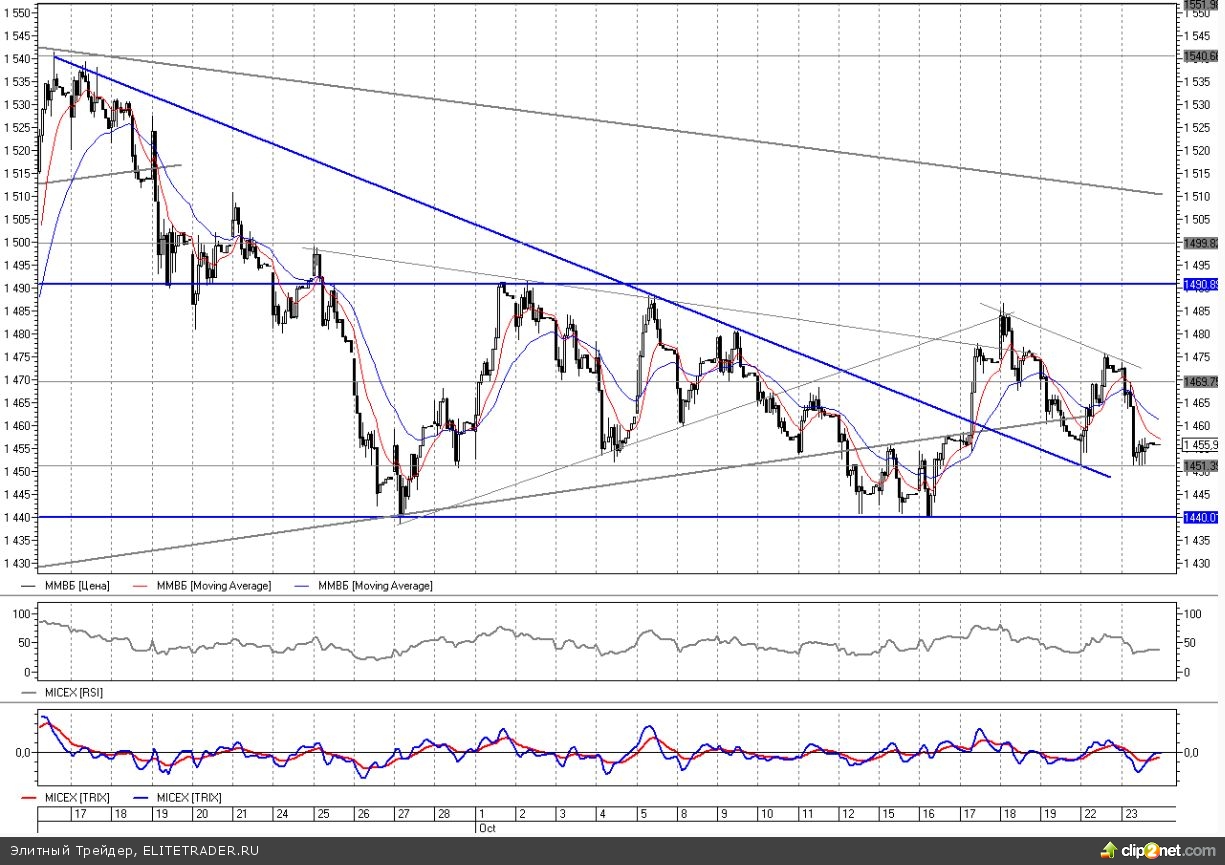The image size is (1225, 865).
Task: Select the ММВБ [Цена] legend entry
Action: tap(75, 585)
